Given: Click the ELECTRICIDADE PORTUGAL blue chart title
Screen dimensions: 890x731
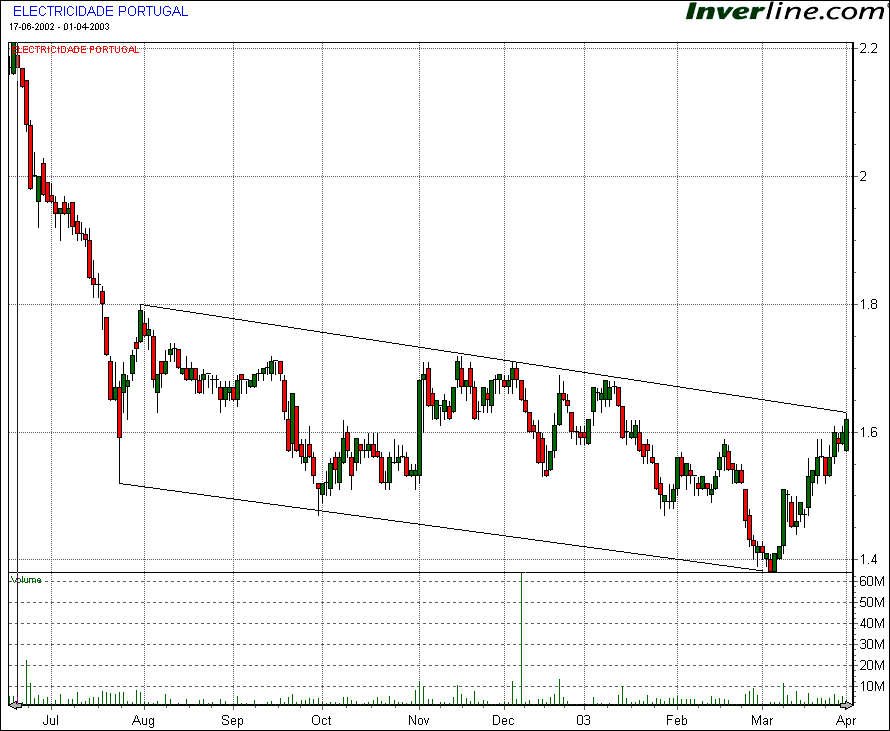Looking at the screenshot, I should pyautogui.click(x=100, y=11).
